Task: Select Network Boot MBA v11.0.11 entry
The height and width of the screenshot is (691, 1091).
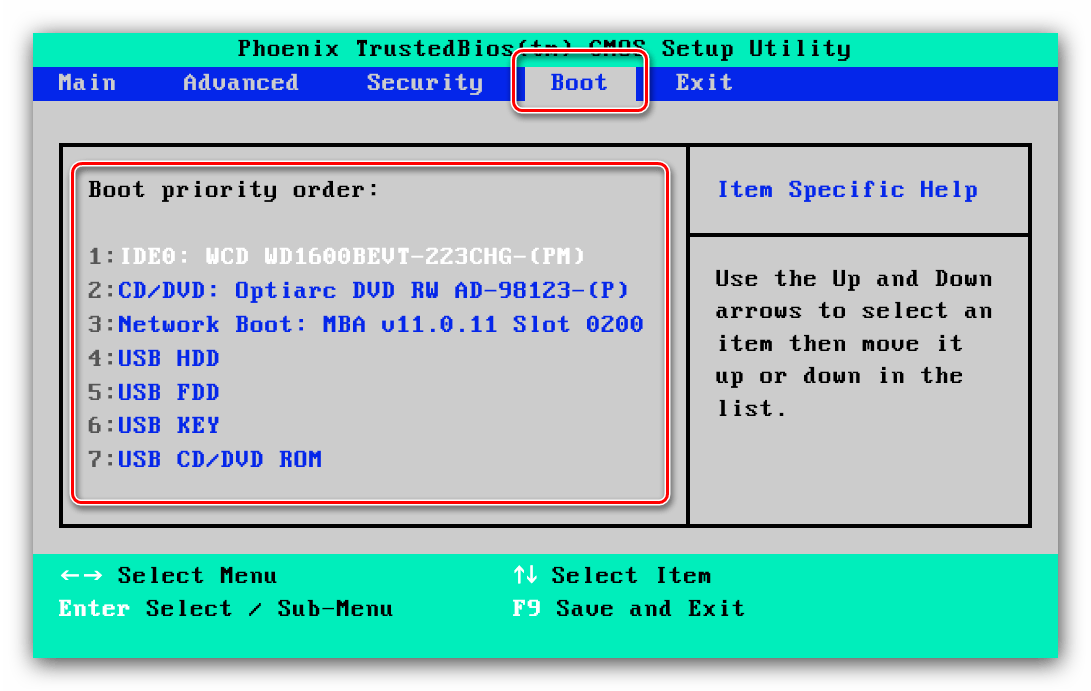Action: tap(366, 324)
